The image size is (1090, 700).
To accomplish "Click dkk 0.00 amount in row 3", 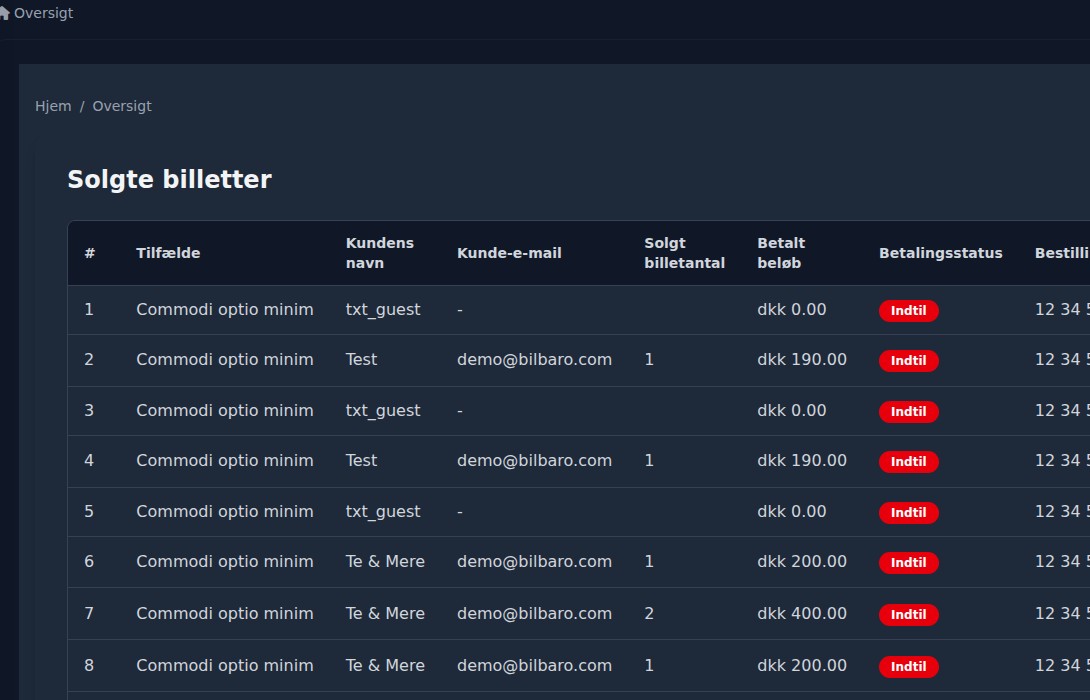I will [792, 410].
